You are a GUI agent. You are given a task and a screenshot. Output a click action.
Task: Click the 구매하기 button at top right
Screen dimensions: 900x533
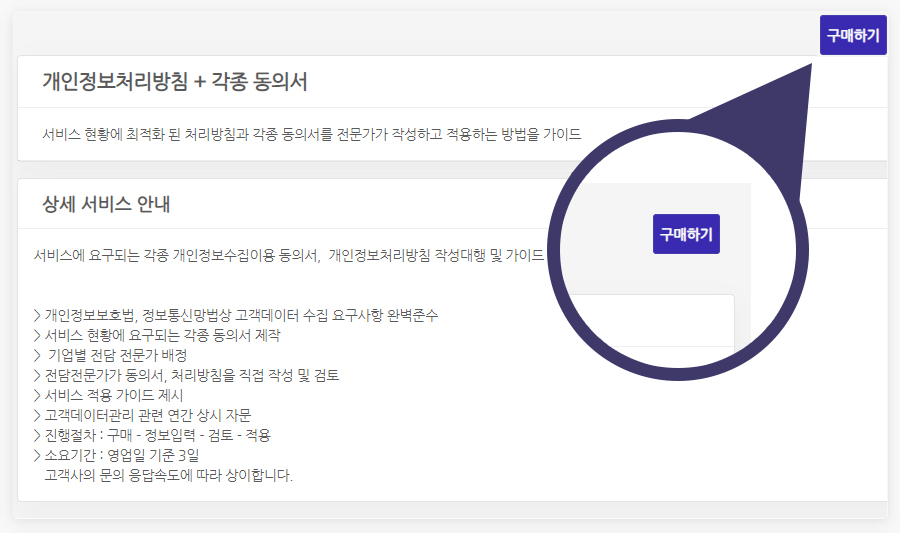tap(853, 35)
